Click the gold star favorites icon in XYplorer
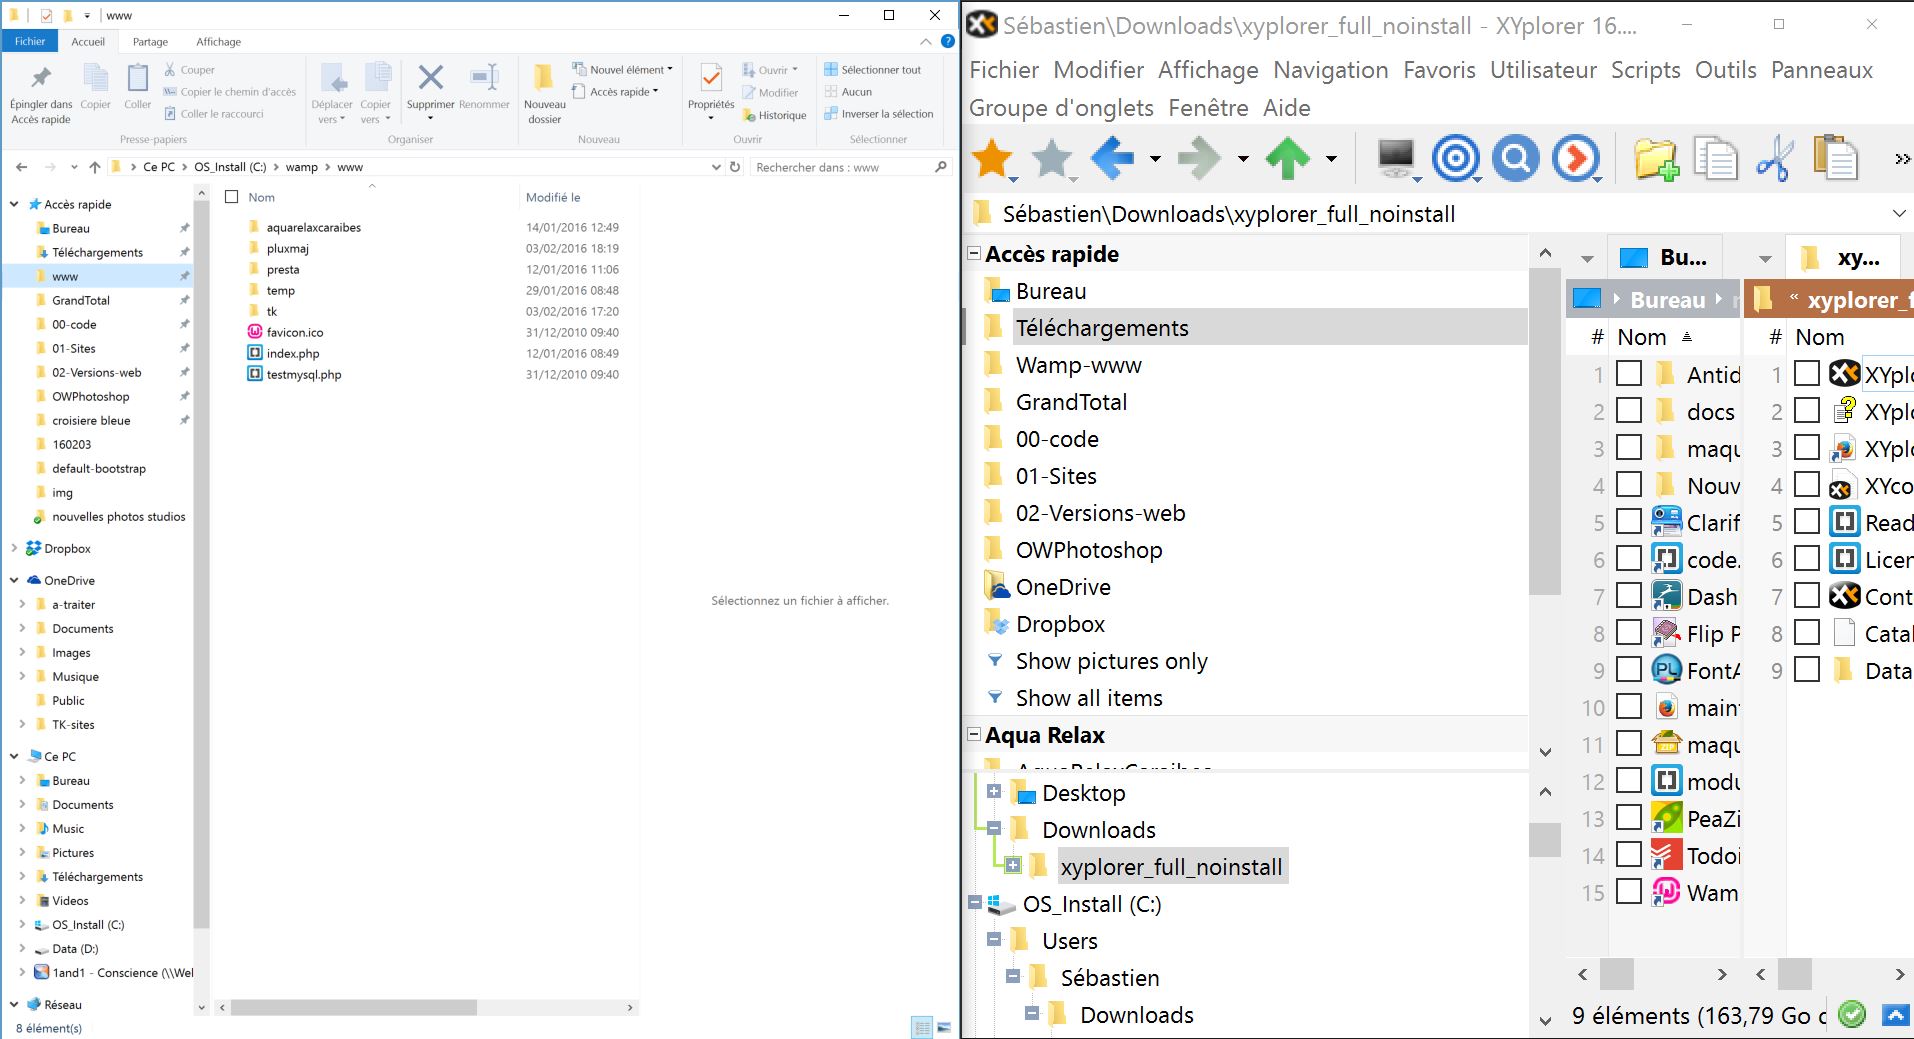1914x1039 pixels. (x=992, y=159)
